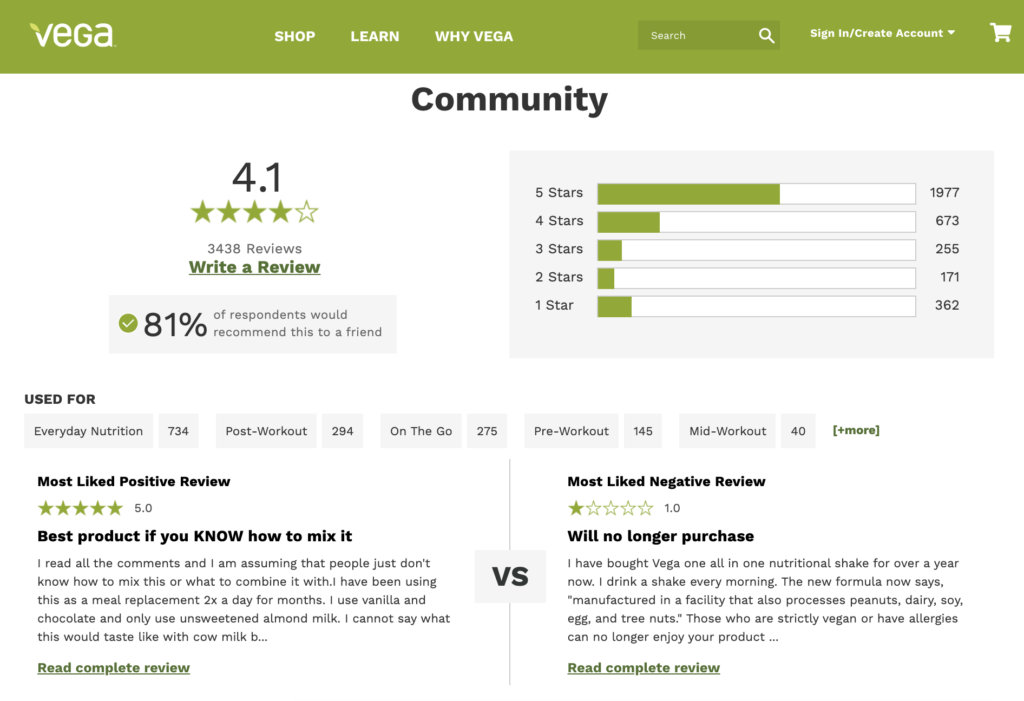This screenshot has height=701, width=1024.
Task: Expand more Used For tags
Action: [x=855, y=430]
